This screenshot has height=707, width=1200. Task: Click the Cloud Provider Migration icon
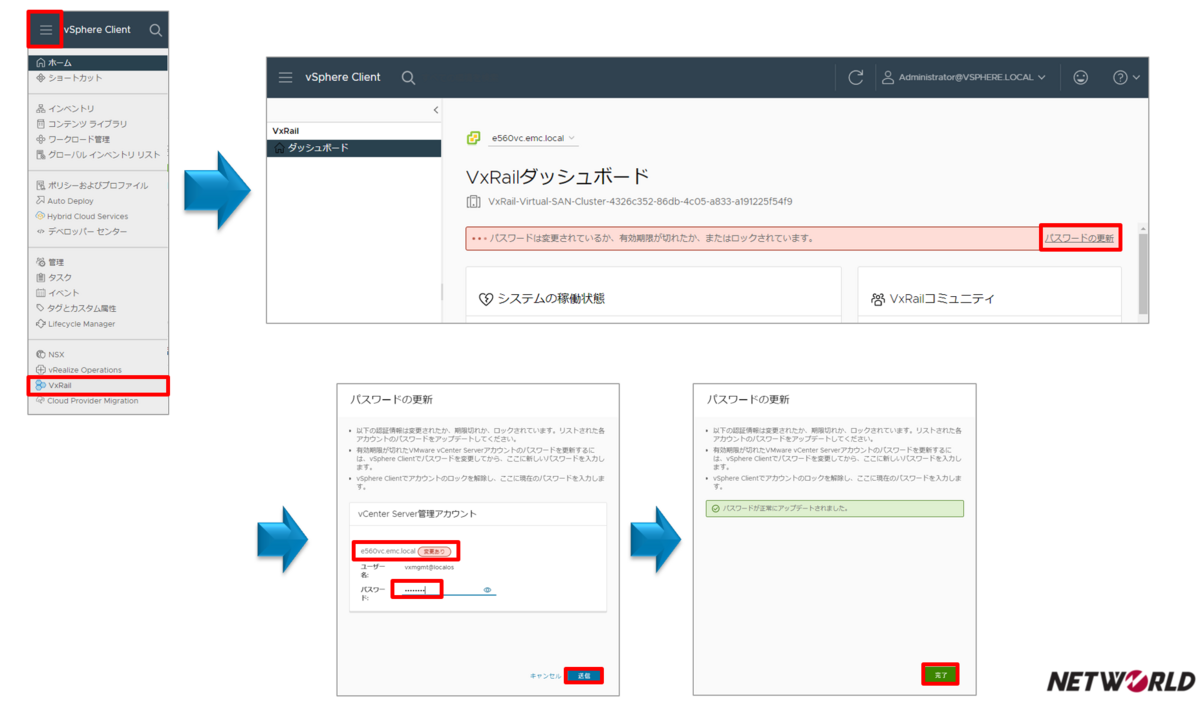(40, 400)
